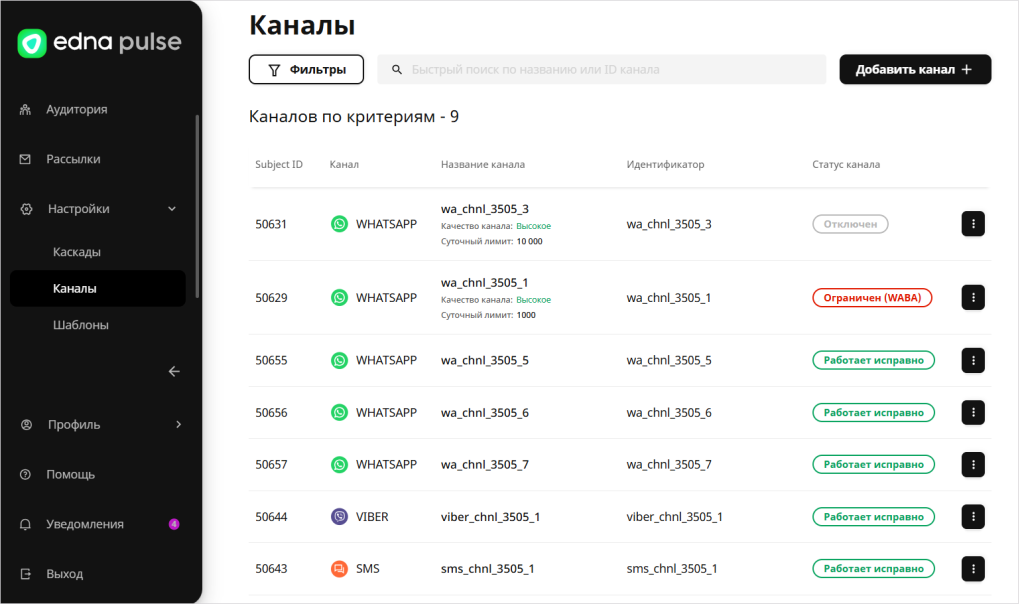Click the notifications badge showing 4
Screen dimensions: 1024x604
click(x=174, y=524)
